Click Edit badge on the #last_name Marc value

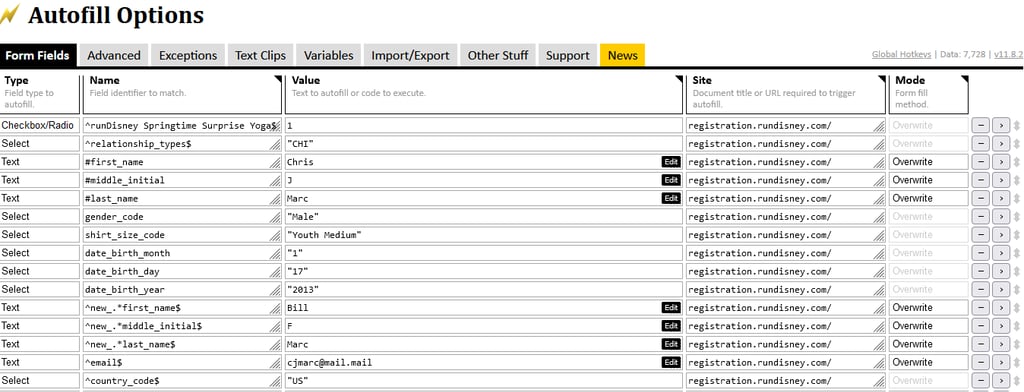point(671,199)
